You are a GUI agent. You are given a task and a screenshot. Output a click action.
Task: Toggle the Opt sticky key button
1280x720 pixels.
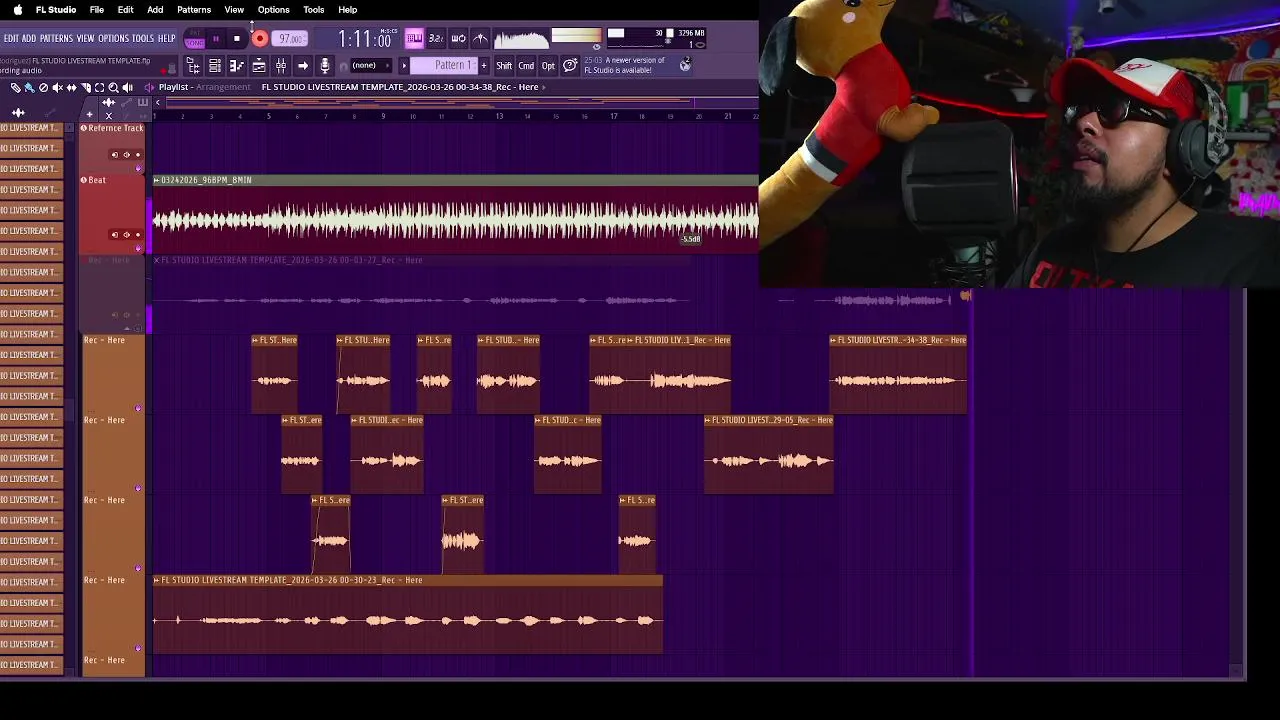pos(548,65)
